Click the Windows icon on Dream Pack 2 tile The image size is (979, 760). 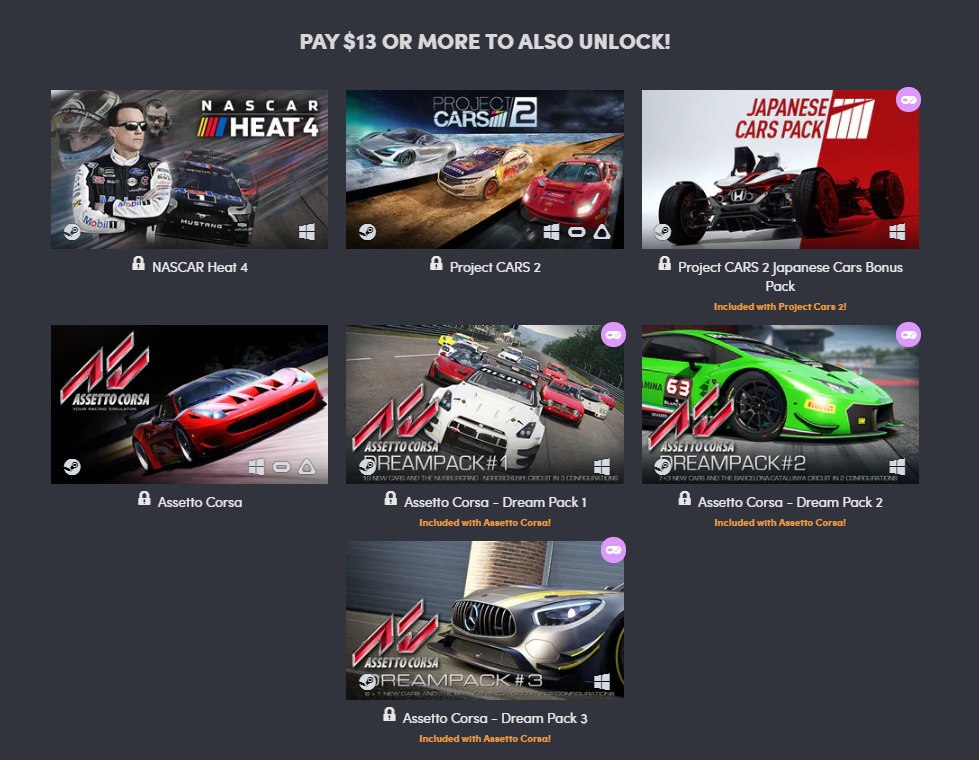point(897,466)
